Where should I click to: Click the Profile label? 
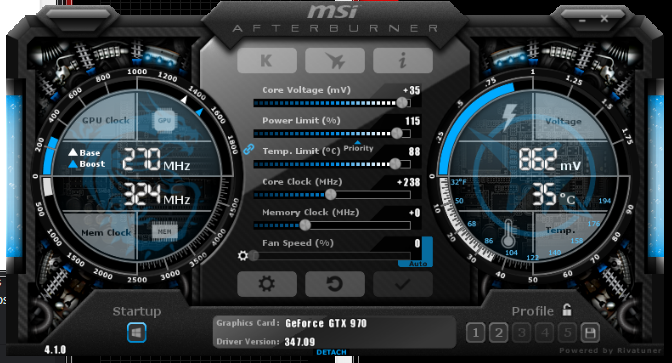[533, 311]
